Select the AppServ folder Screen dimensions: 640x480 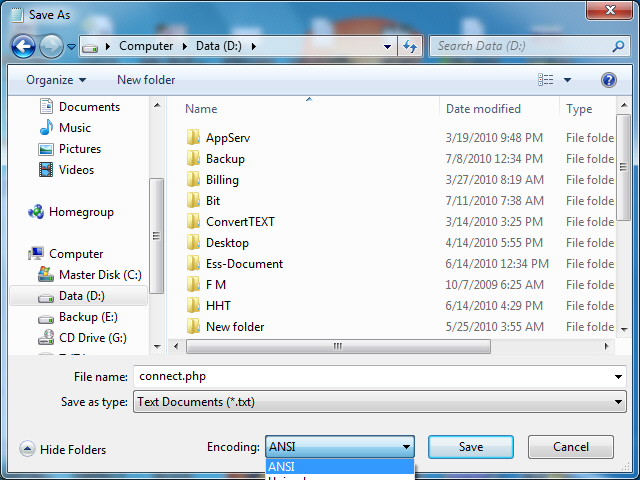219,138
